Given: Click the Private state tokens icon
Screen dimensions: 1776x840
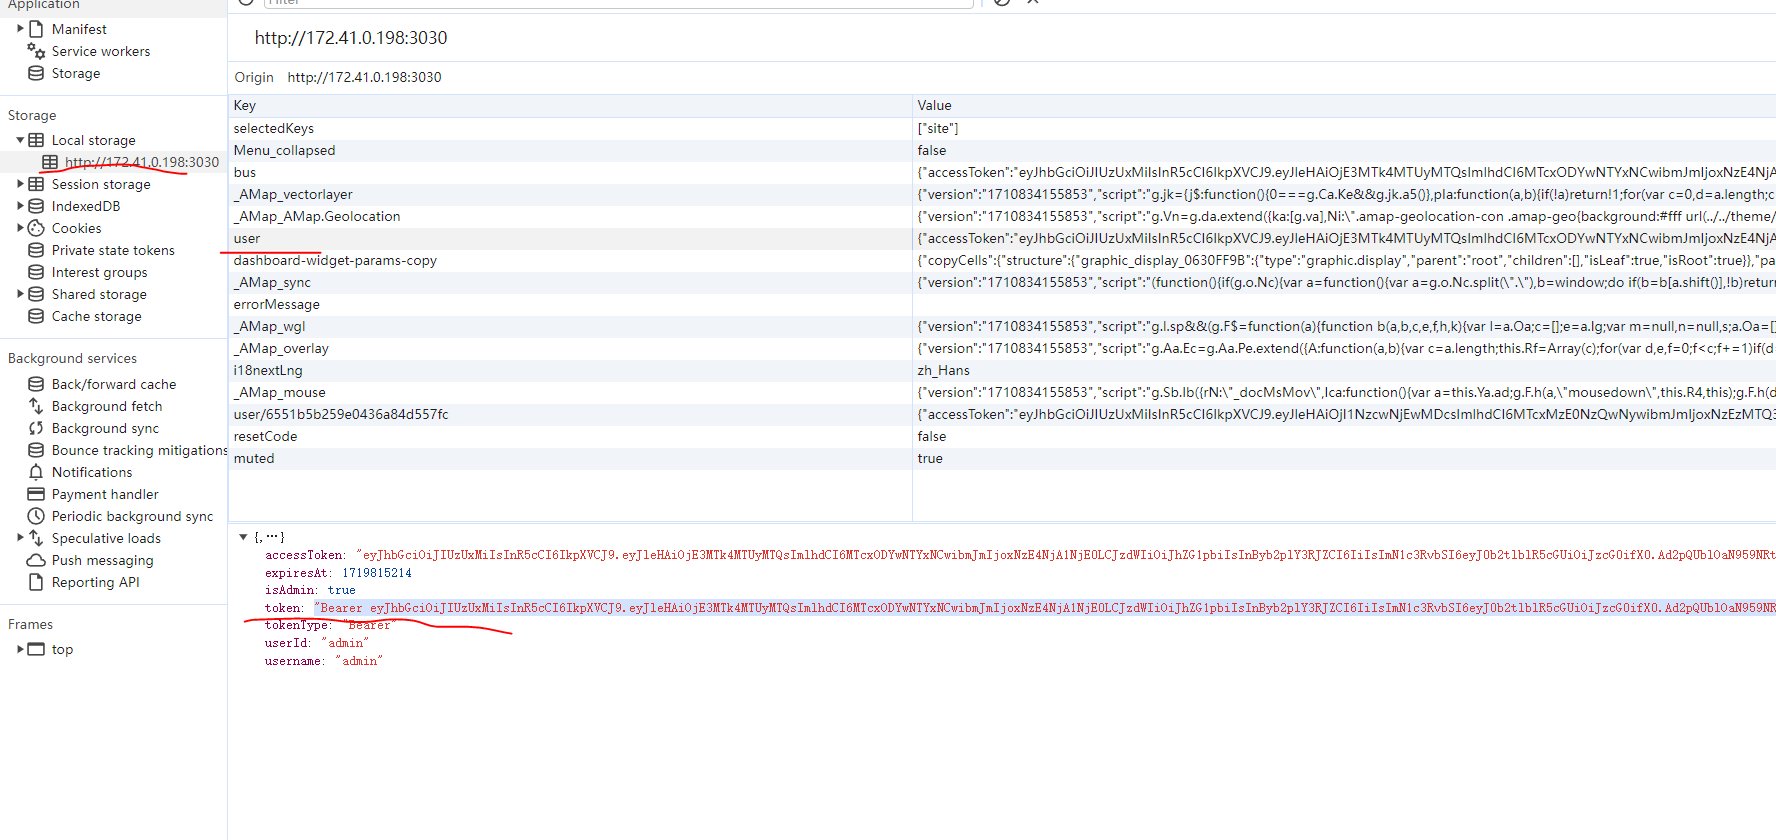Looking at the screenshot, I should click(36, 250).
